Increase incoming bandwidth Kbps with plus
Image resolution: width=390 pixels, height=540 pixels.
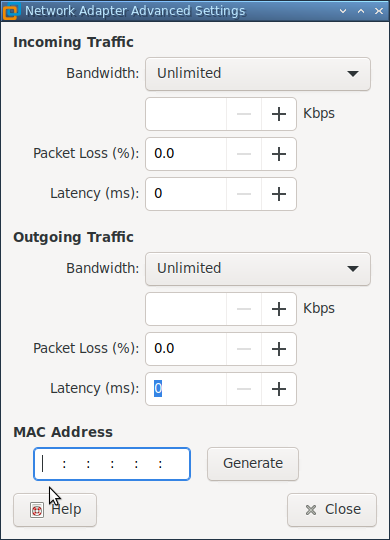pyautogui.click(x=279, y=114)
